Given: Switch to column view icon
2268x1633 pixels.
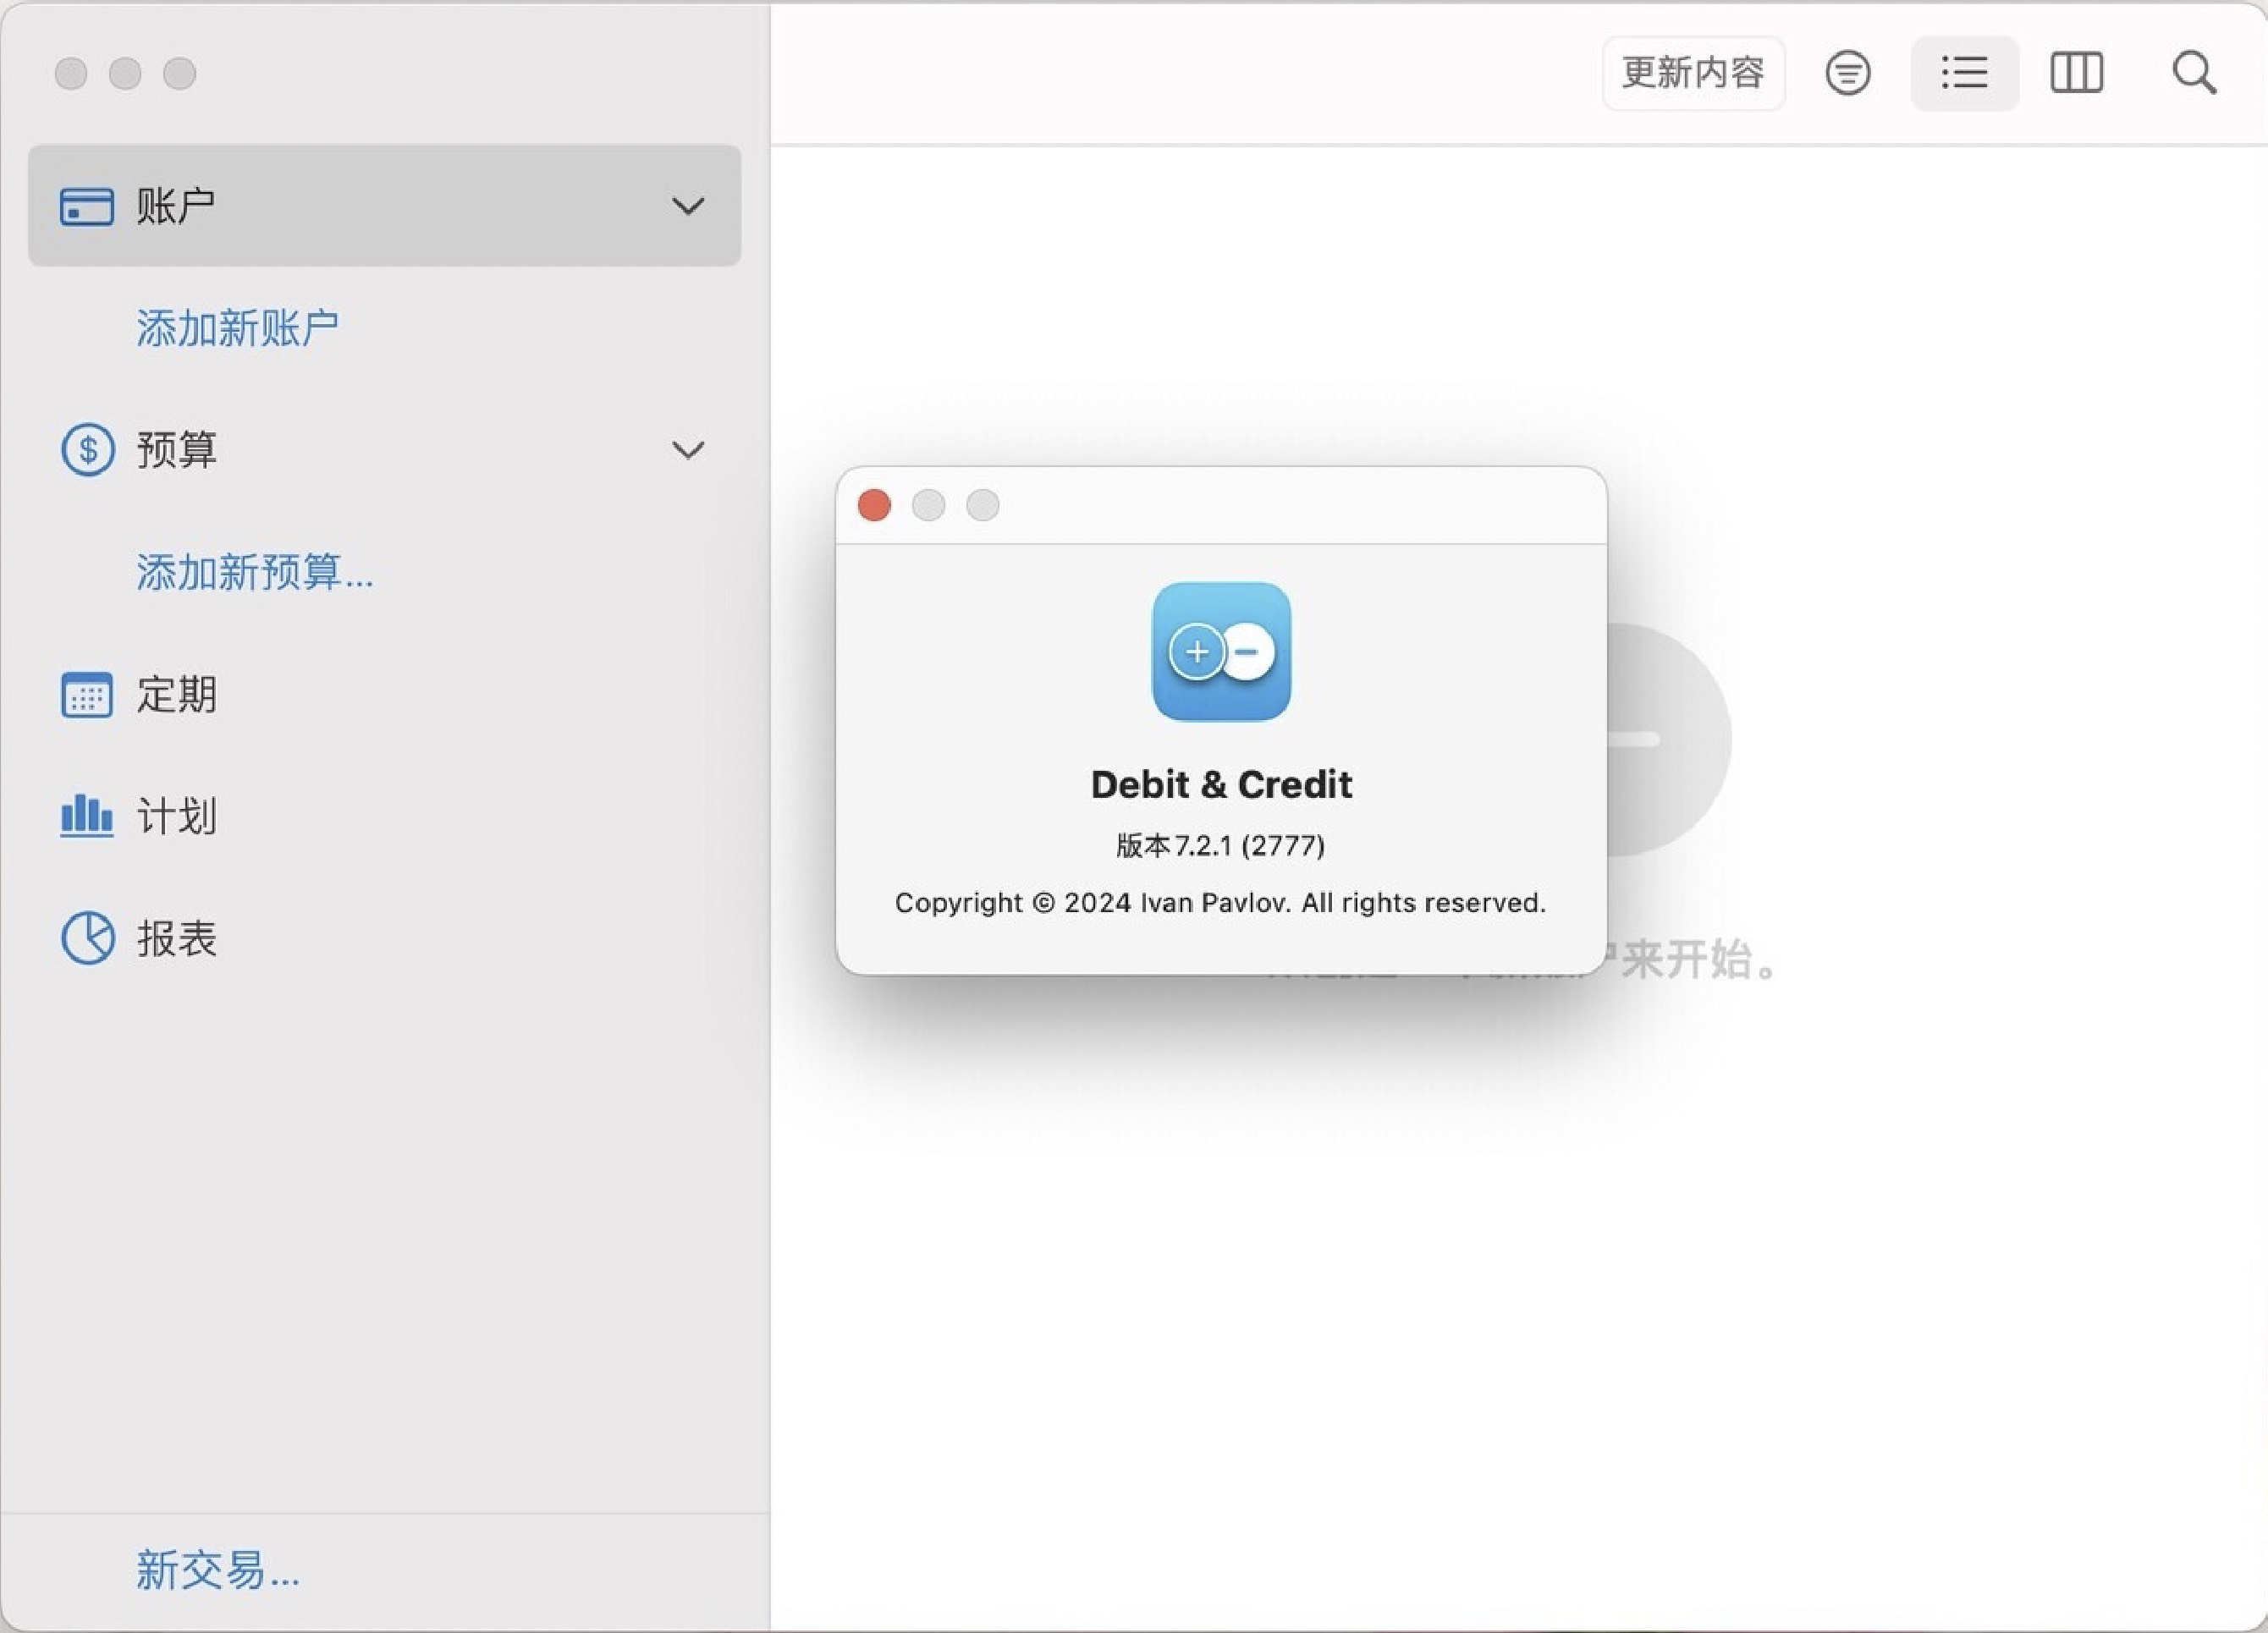Looking at the screenshot, I should [2076, 73].
